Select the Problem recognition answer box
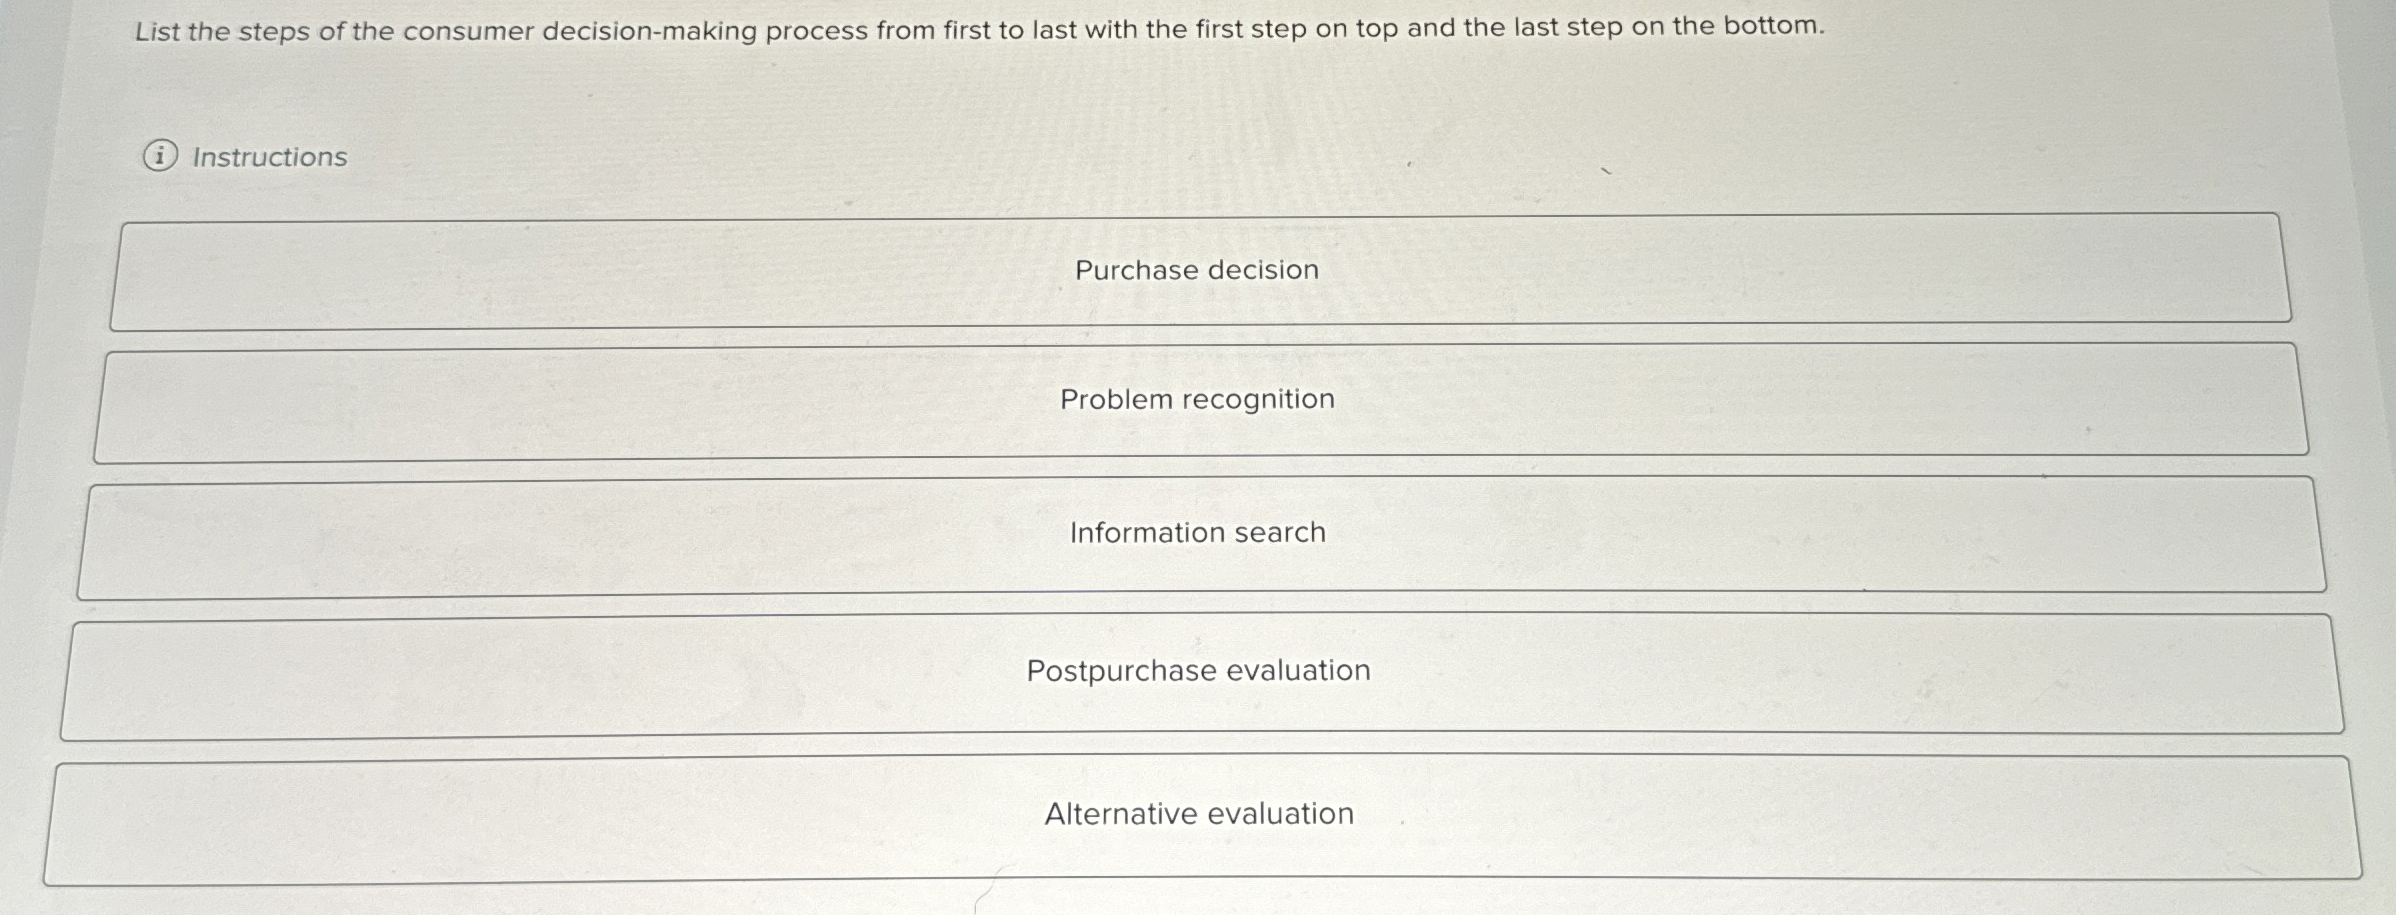The image size is (2396, 915). click(1196, 400)
